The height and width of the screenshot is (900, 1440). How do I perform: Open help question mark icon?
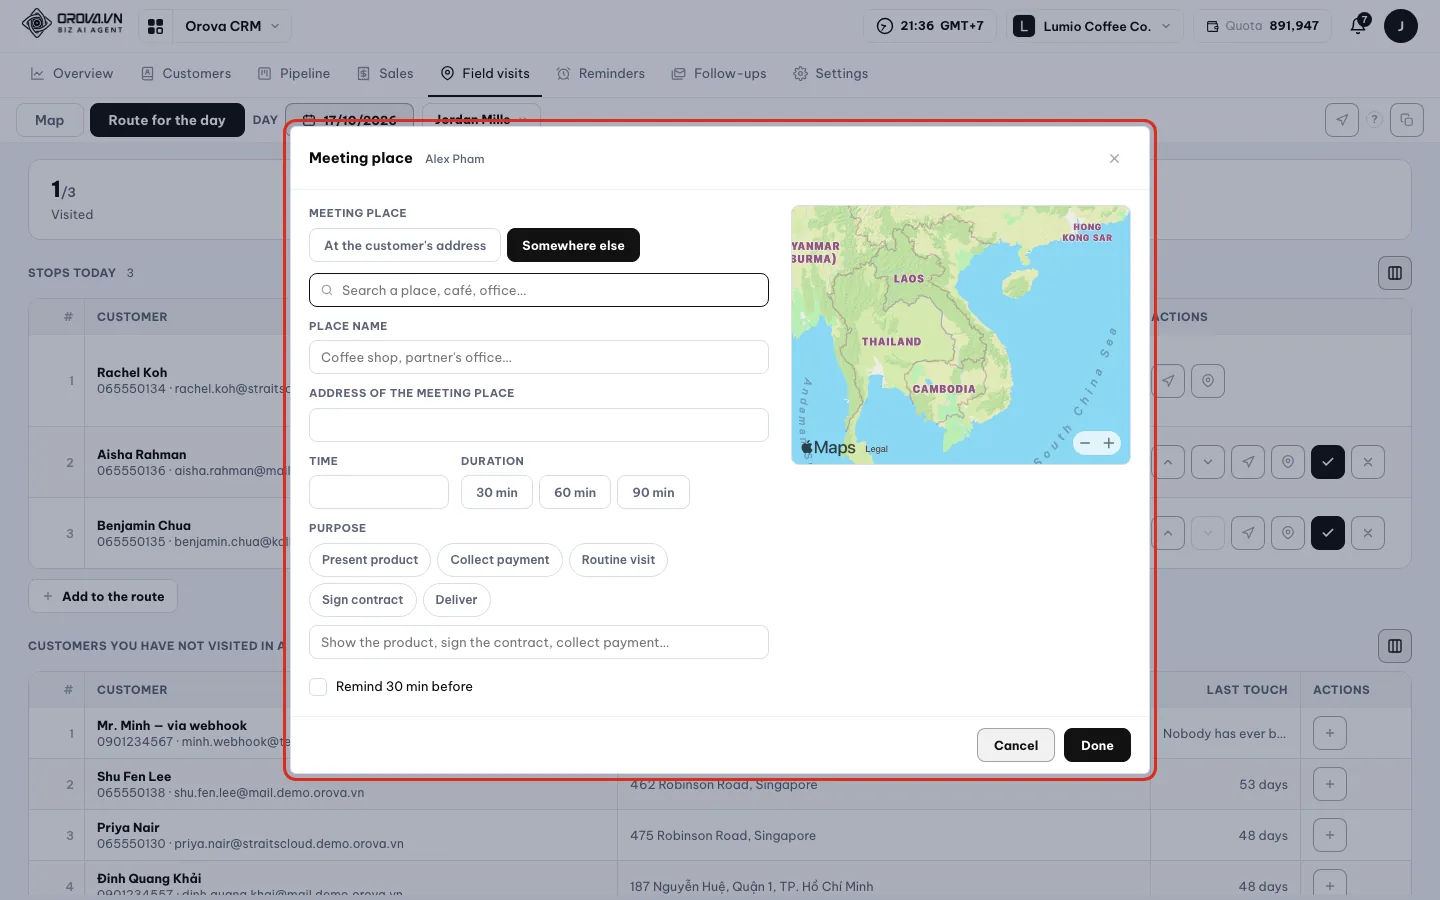1374,120
